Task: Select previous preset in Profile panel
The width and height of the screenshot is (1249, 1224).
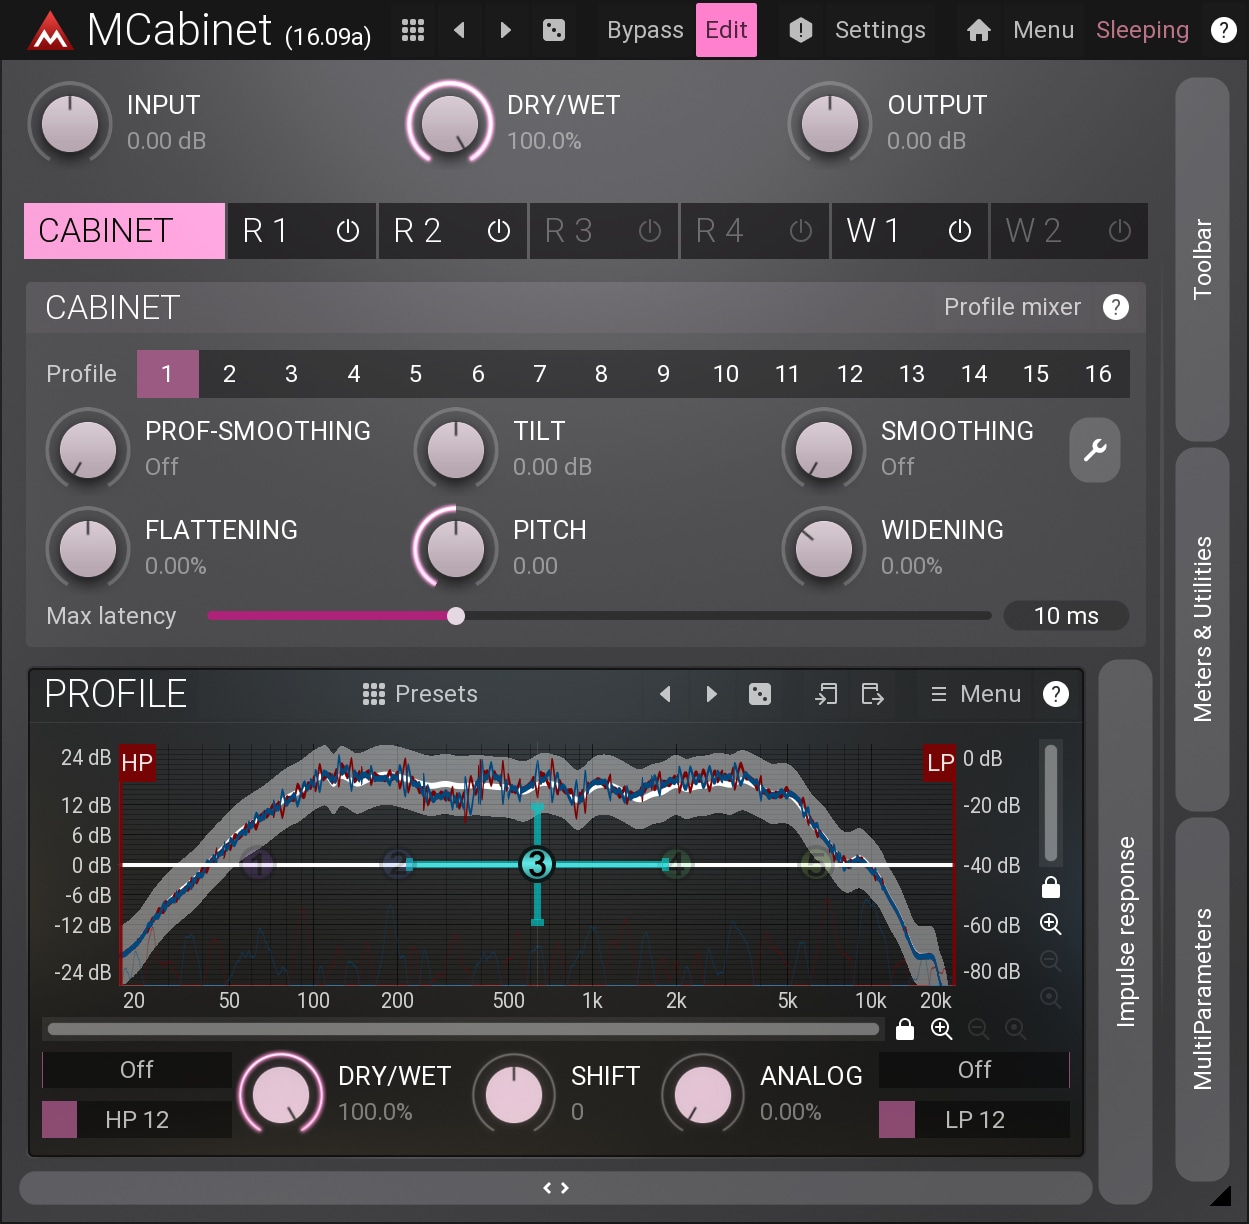Action: point(665,694)
